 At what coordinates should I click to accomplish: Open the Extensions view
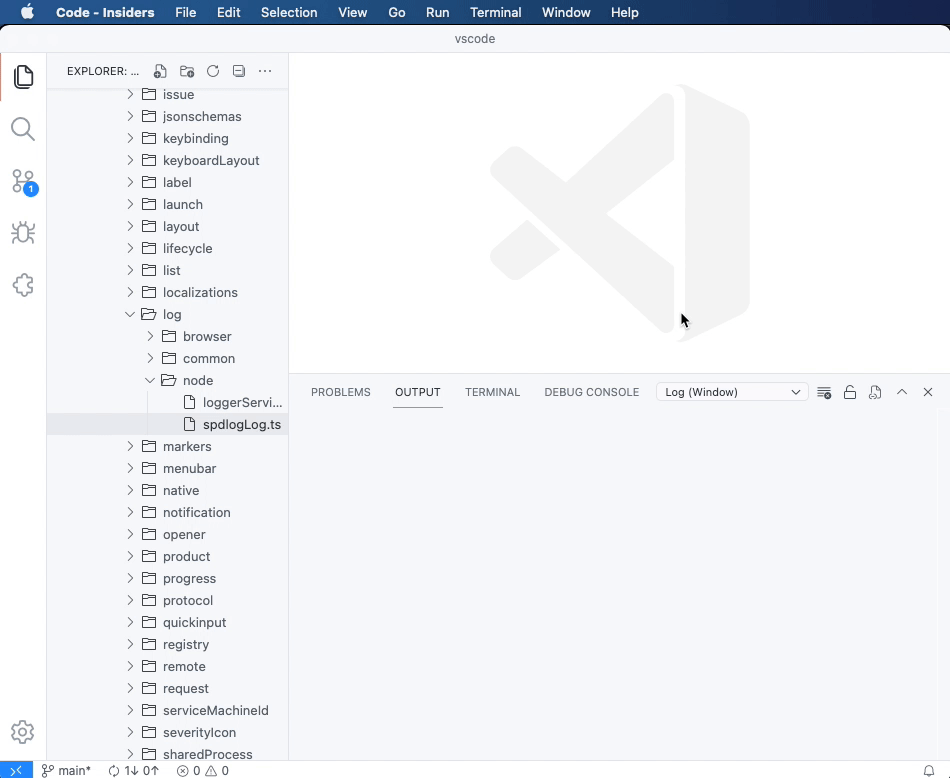(23, 285)
